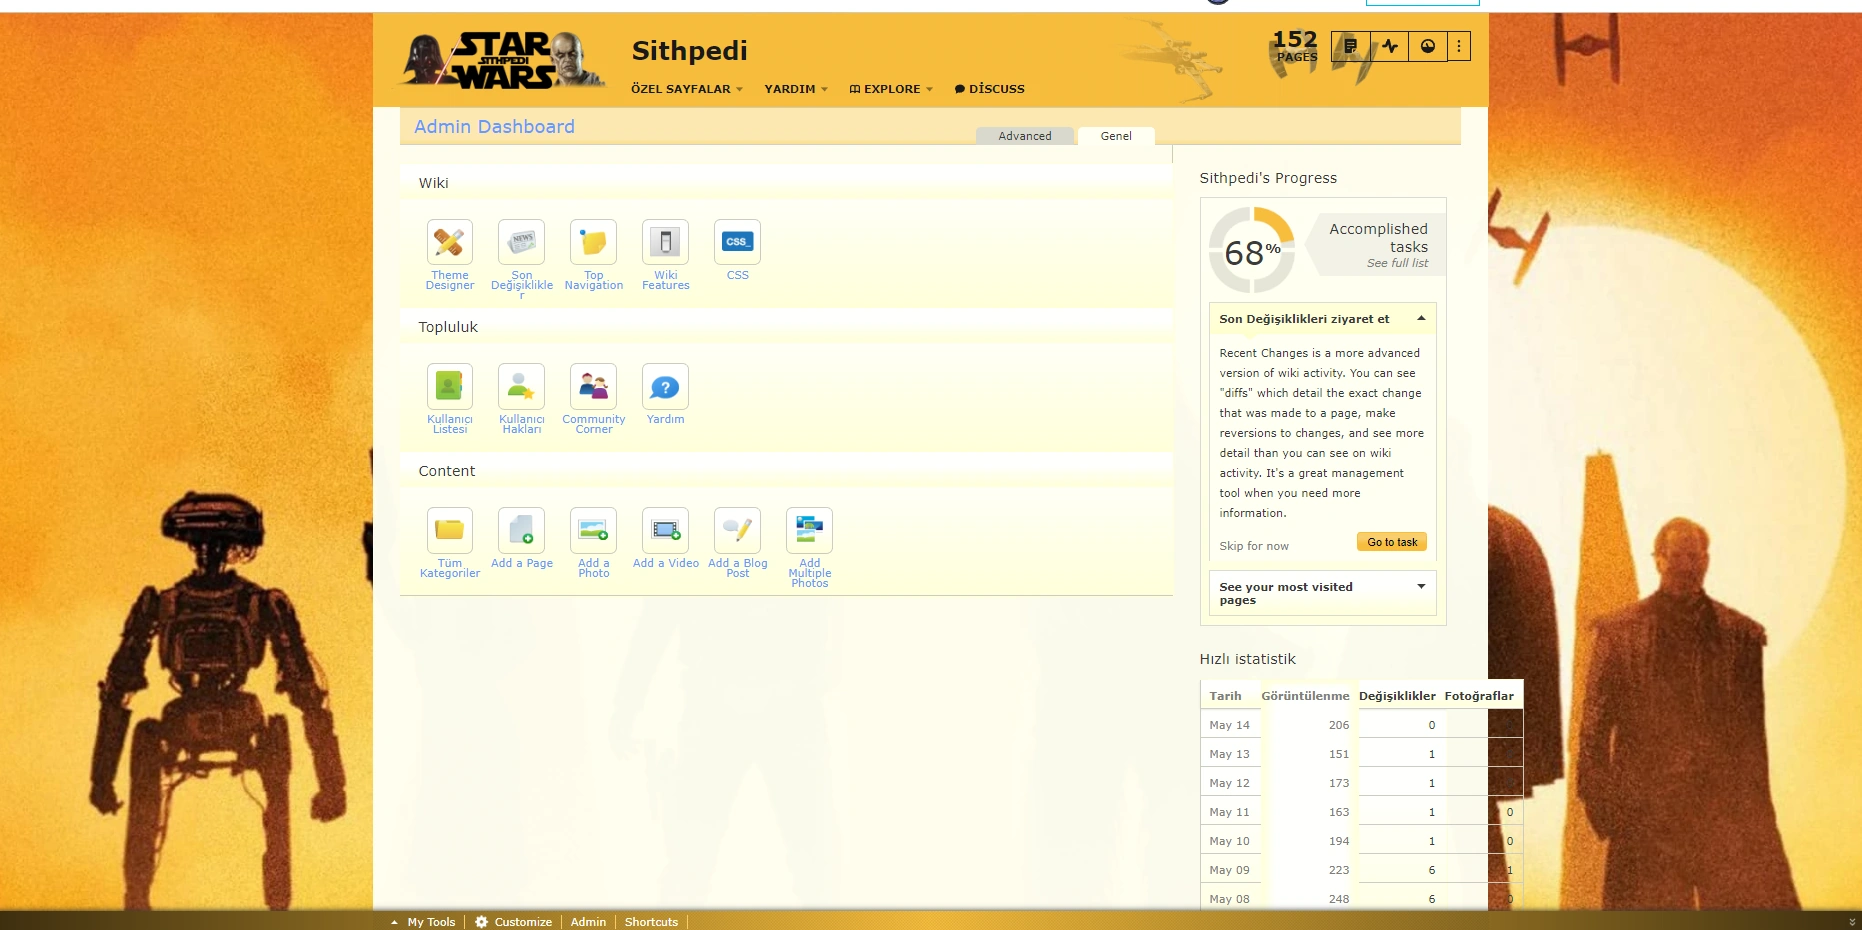Click the Görüntülenme column header

[x=1305, y=696]
